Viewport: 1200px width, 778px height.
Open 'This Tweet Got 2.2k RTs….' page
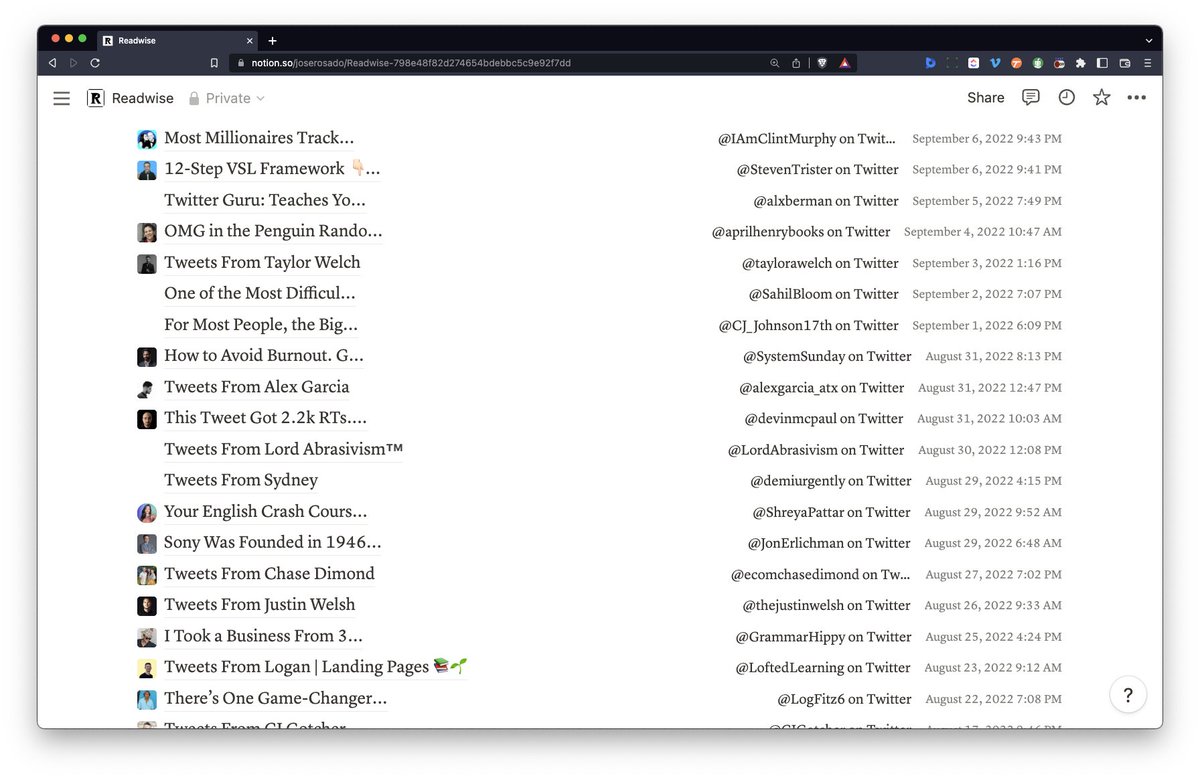[265, 417]
